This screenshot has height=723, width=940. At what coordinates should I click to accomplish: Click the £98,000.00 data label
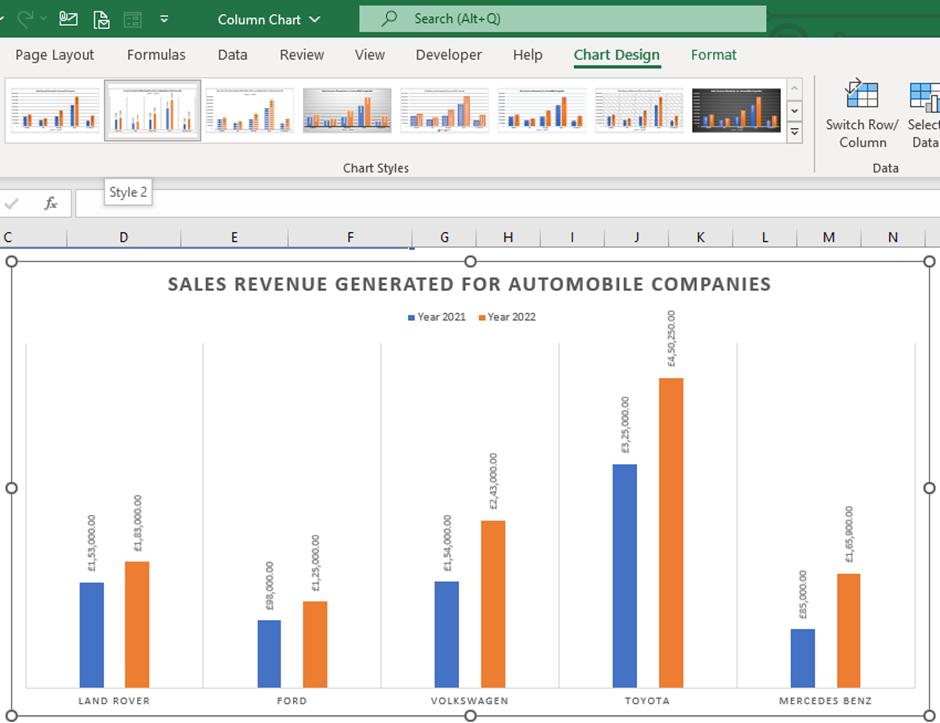pyautogui.click(x=269, y=586)
